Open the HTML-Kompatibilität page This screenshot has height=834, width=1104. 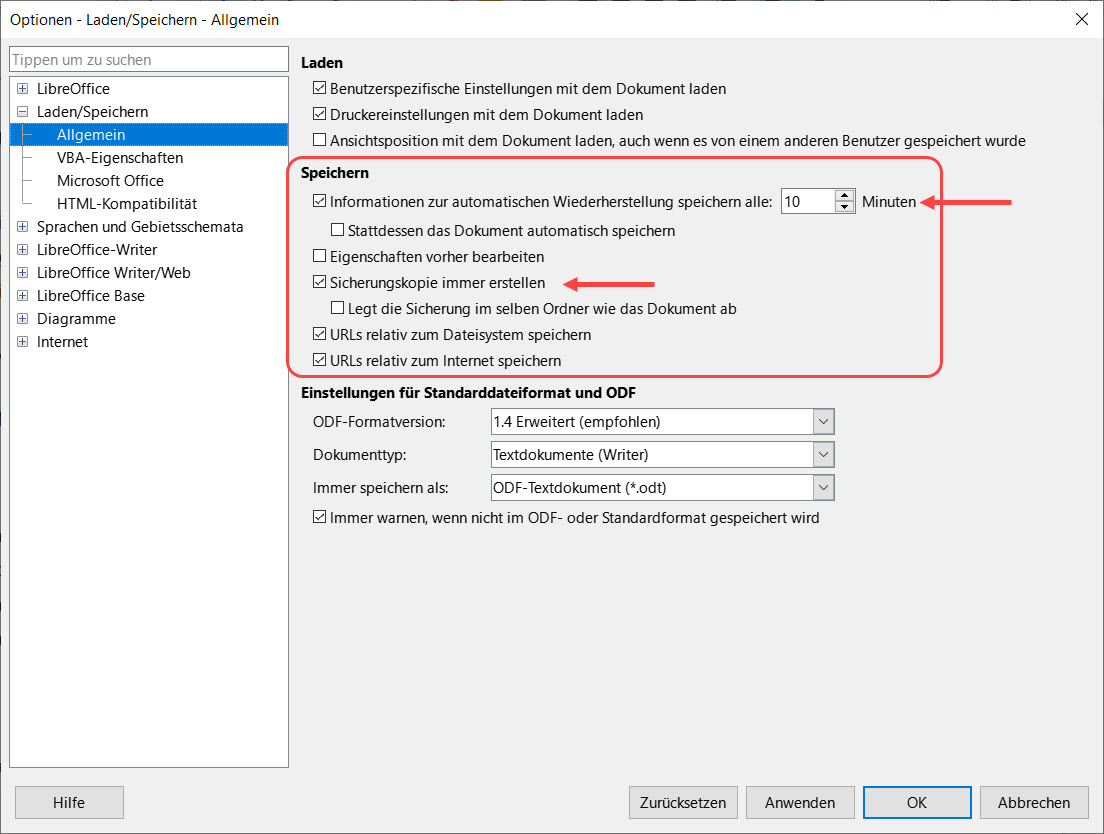tap(127, 204)
